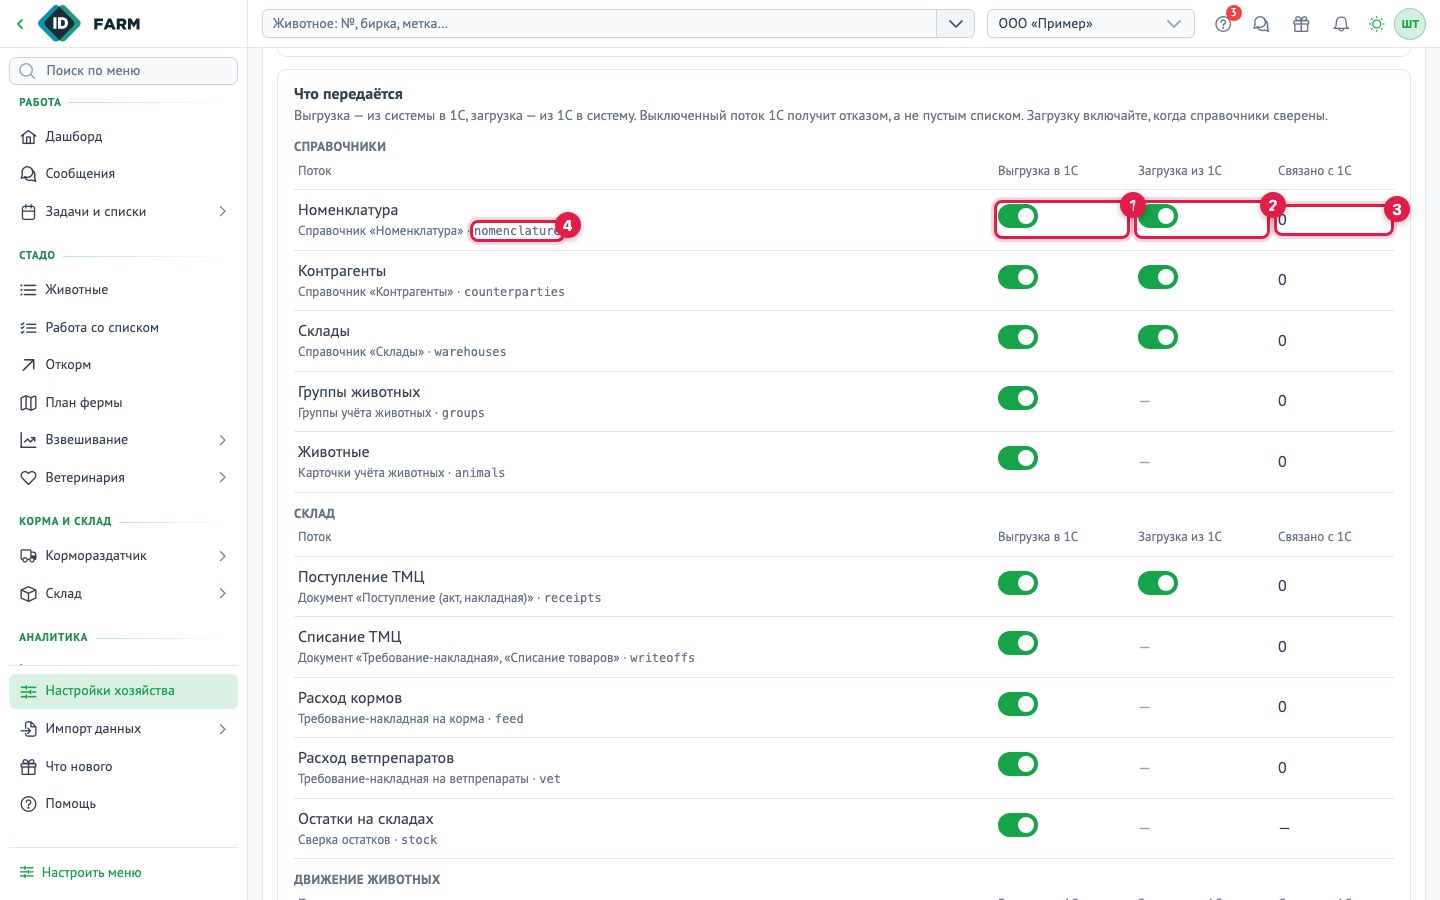Expand the Задачи и списки submenu
Image resolution: width=1440 pixels, height=900 pixels.
click(222, 212)
